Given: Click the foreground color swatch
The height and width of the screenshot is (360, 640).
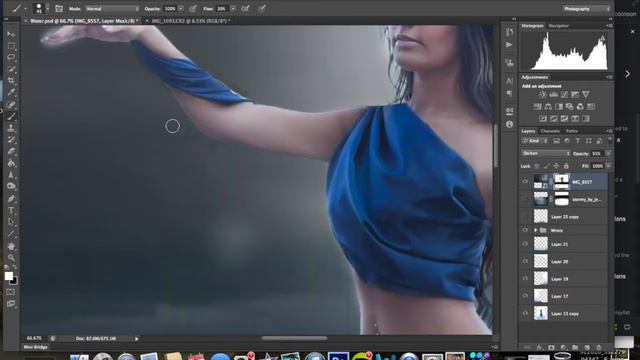Looking at the screenshot, I should coord(9,276).
